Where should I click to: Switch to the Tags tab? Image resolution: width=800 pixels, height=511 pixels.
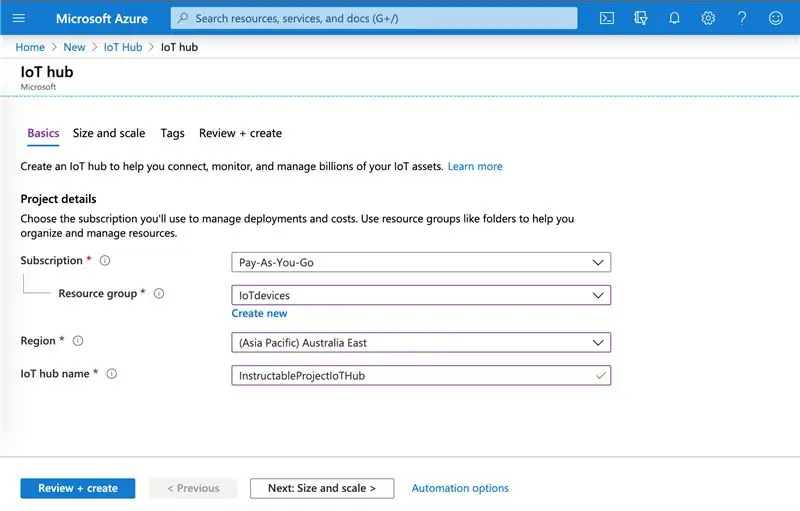pos(172,133)
